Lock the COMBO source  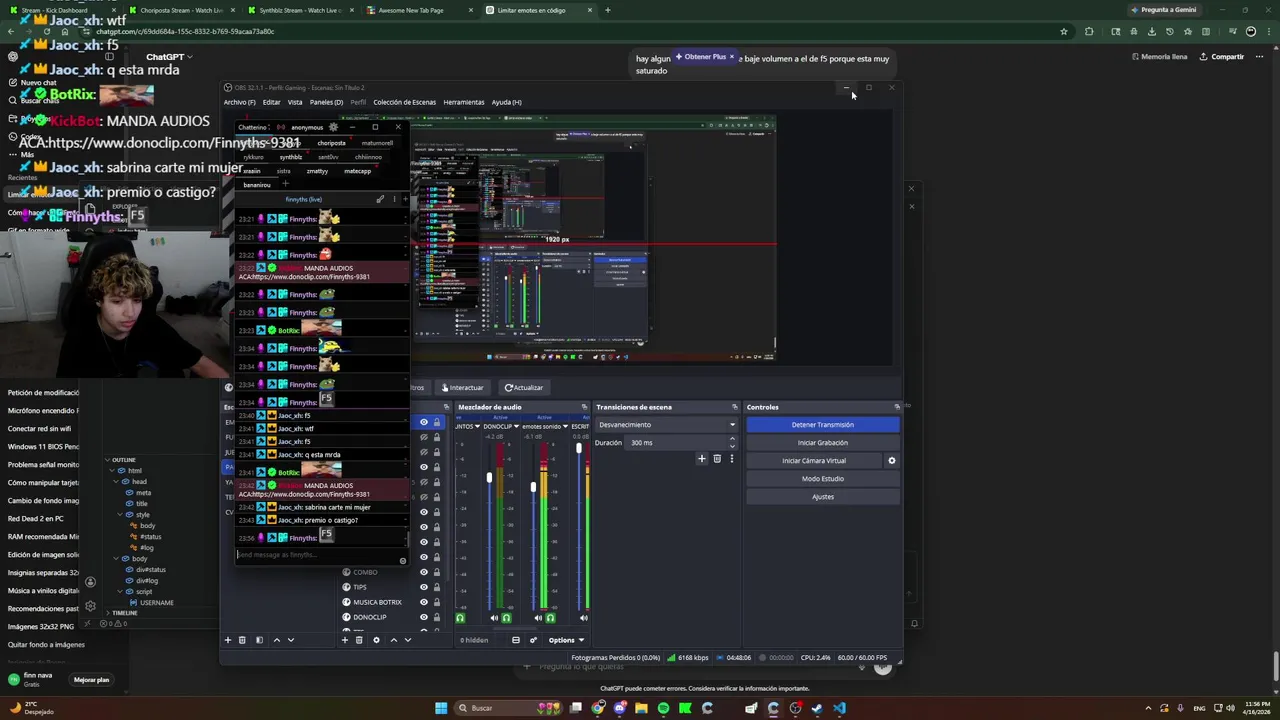pyautogui.click(x=437, y=572)
